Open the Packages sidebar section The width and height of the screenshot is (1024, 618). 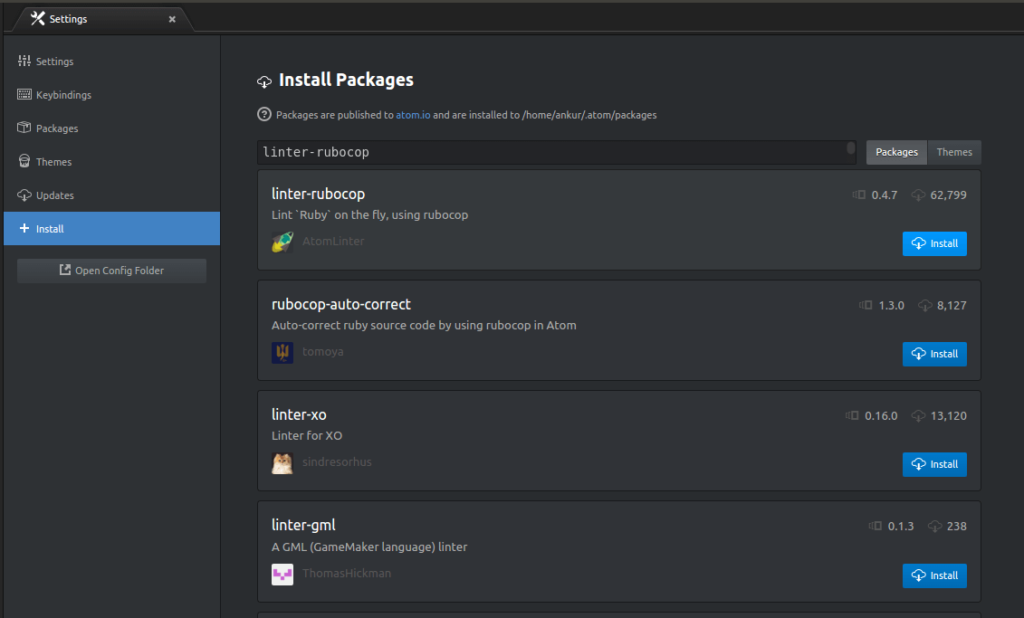pos(112,128)
